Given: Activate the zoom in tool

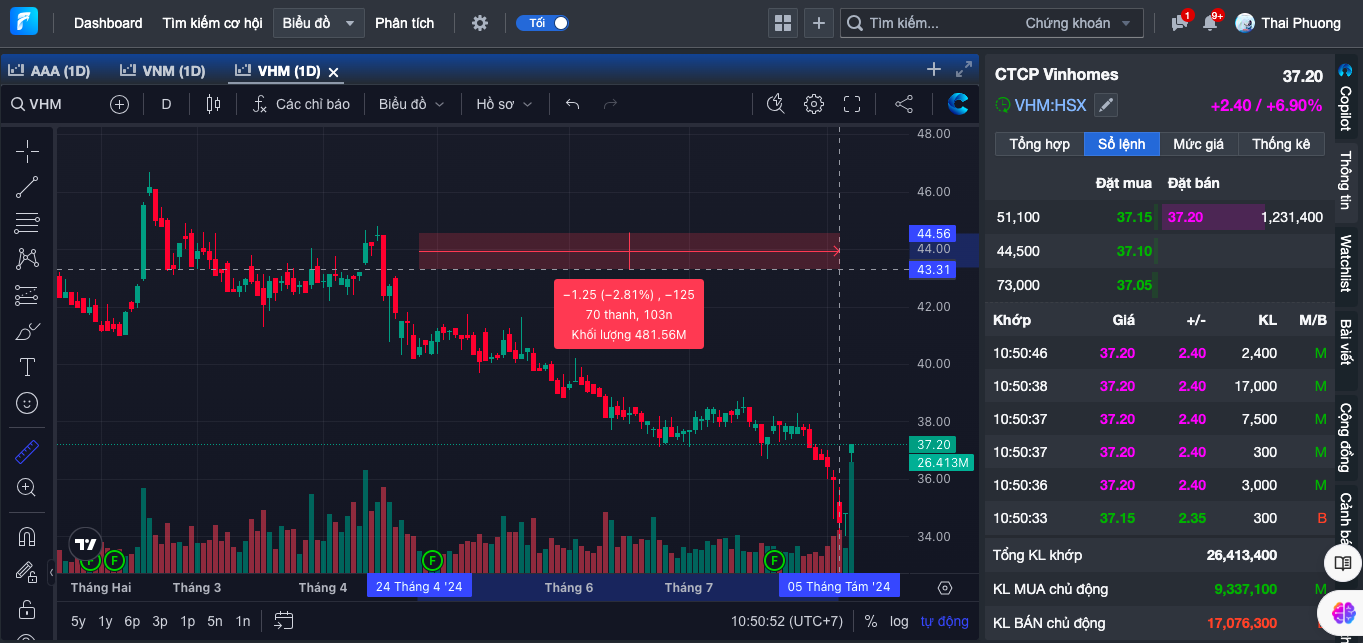Looking at the screenshot, I should point(27,488).
